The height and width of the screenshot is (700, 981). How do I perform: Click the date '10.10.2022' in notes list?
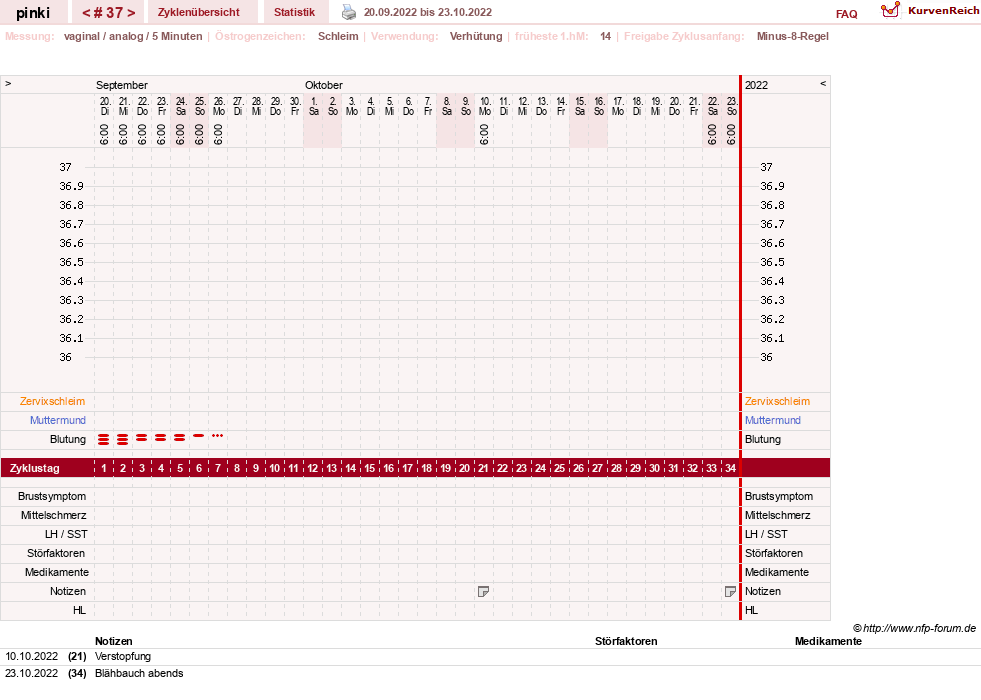coord(32,656)
